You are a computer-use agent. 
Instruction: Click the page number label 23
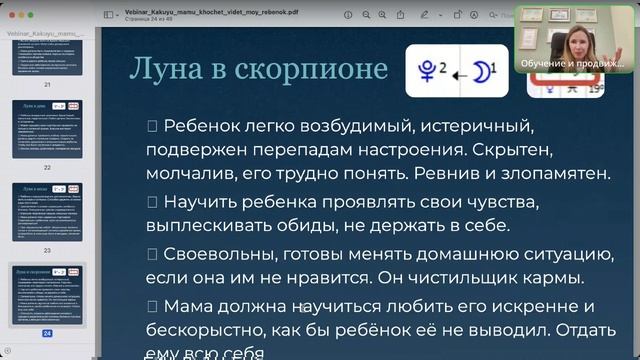[x=47, y=250]
